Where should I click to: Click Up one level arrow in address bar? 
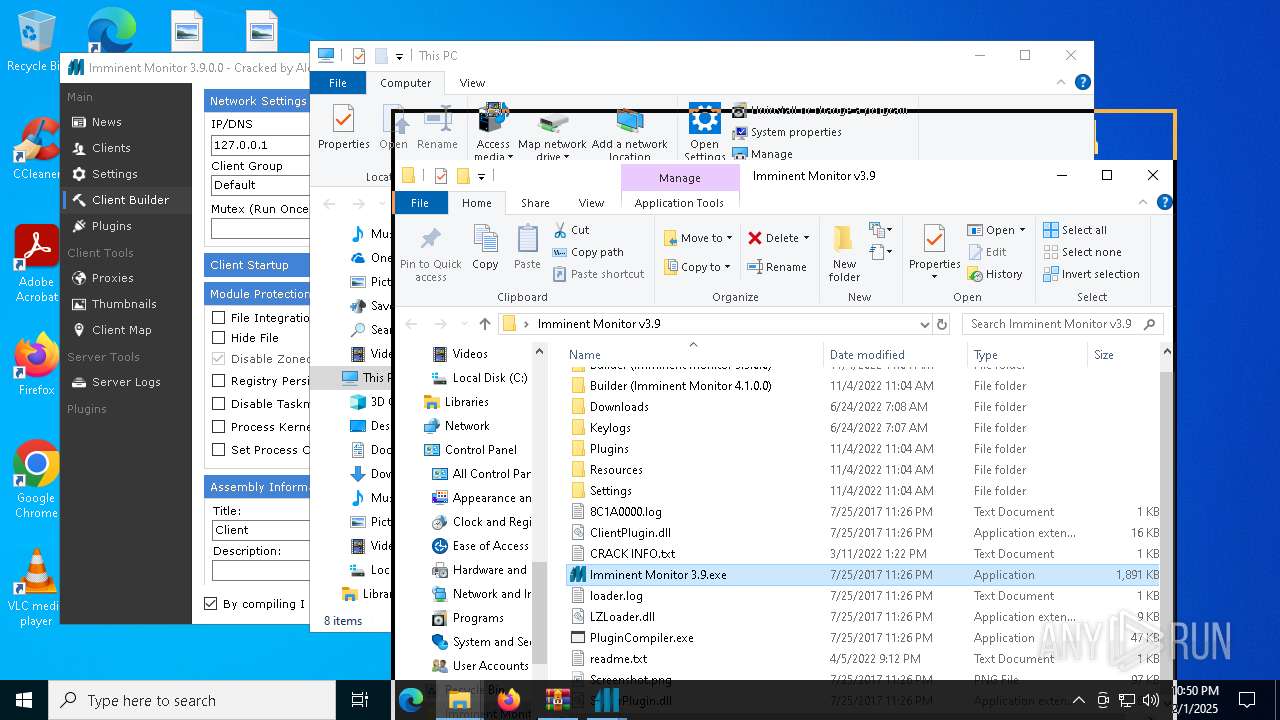tap(485, 324)
